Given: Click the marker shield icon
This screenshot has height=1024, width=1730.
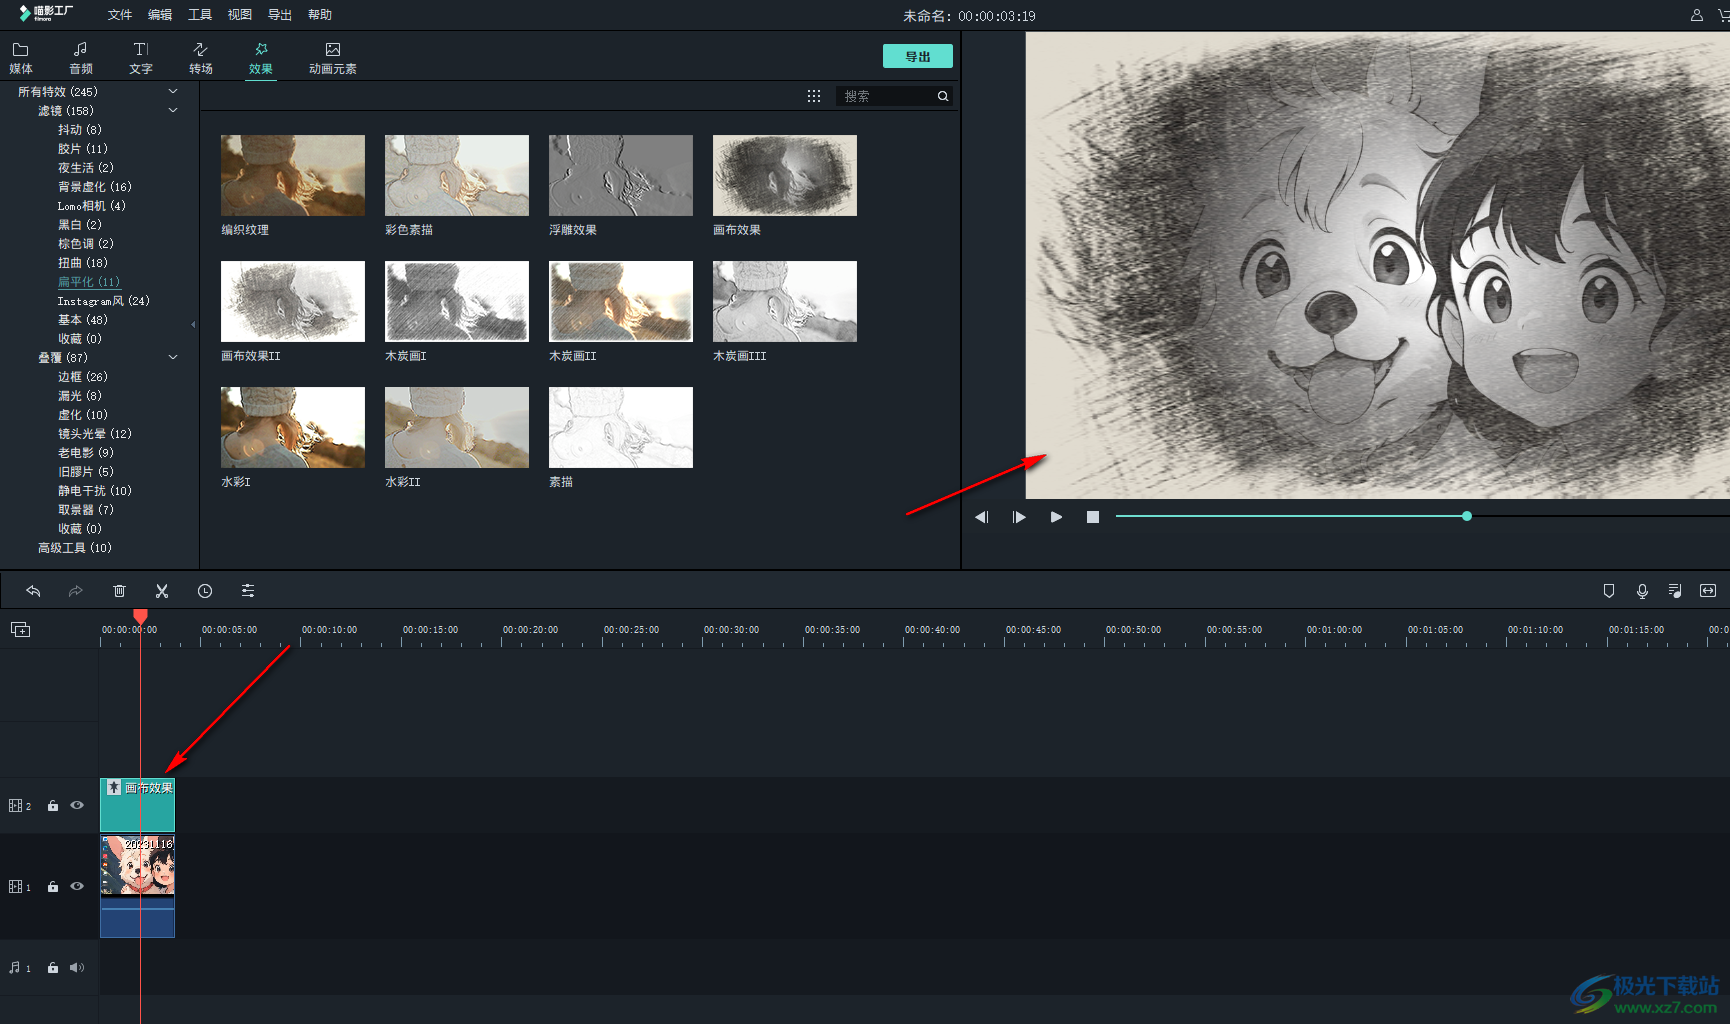Looking at the screenshot, I should click(1609, 591).
